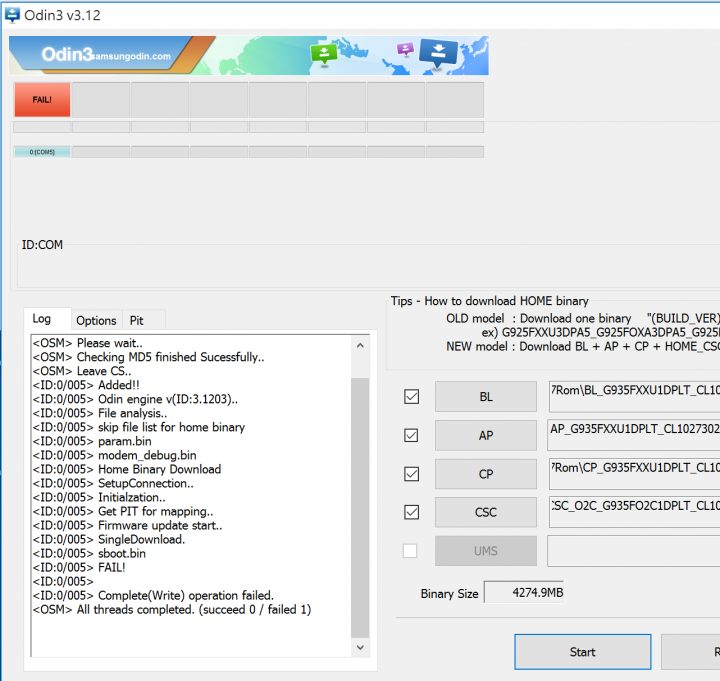Click the log vertical scrollbar thumb
The width and height of the screenshot is (720, 681).
[x=360, y=507]
